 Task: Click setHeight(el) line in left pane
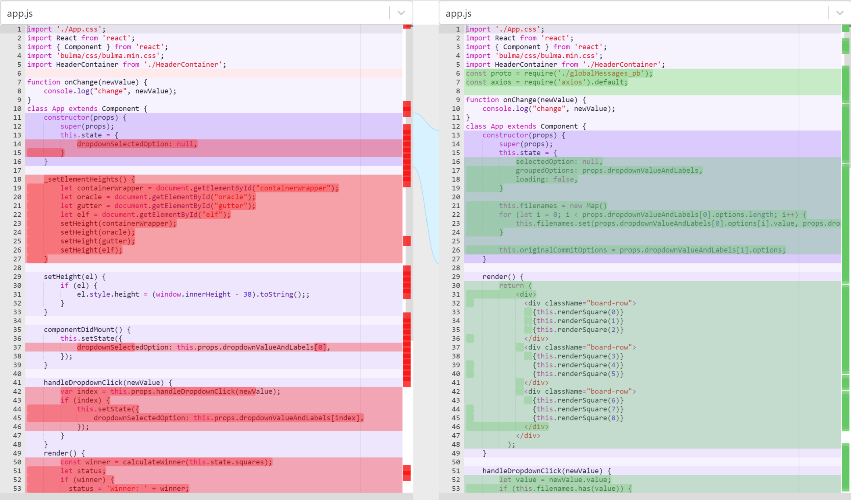(74, 276)
